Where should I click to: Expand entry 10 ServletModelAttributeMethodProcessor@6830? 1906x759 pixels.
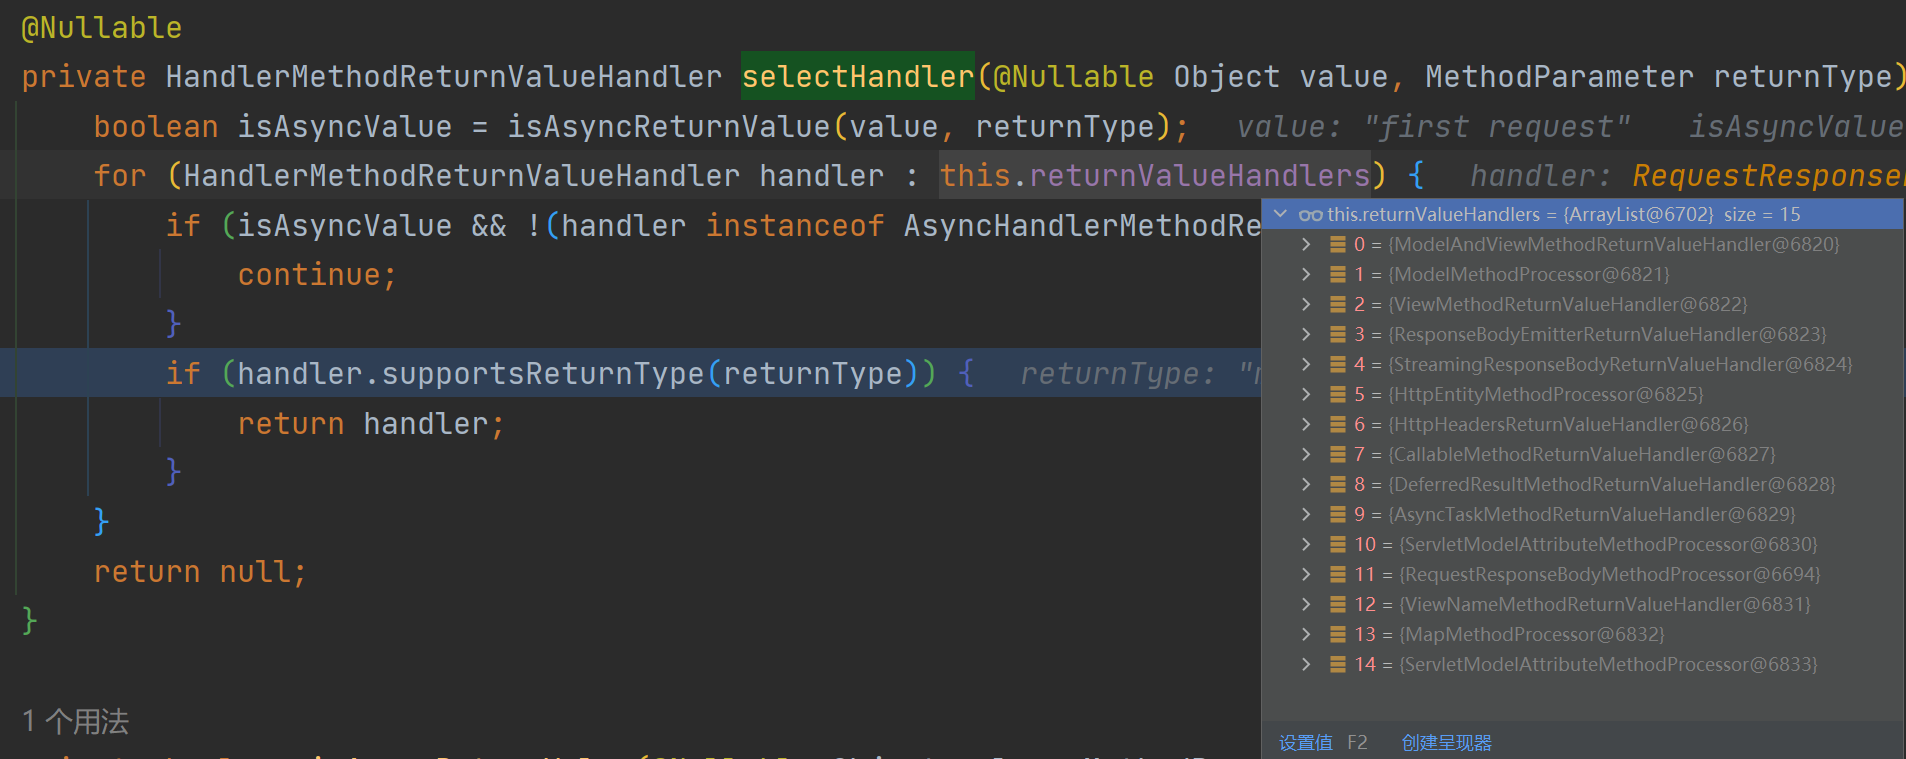point(1306,544)
